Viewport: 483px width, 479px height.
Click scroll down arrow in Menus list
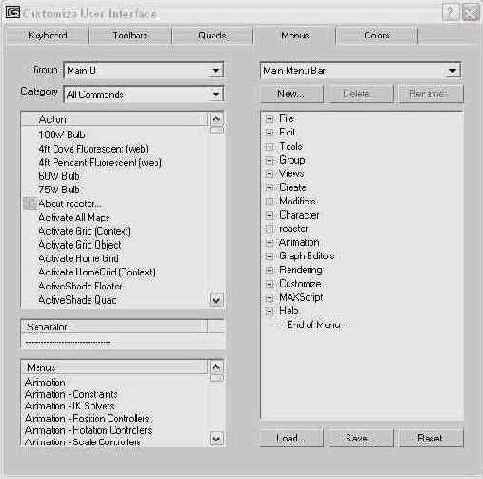[x=216, y=439]
